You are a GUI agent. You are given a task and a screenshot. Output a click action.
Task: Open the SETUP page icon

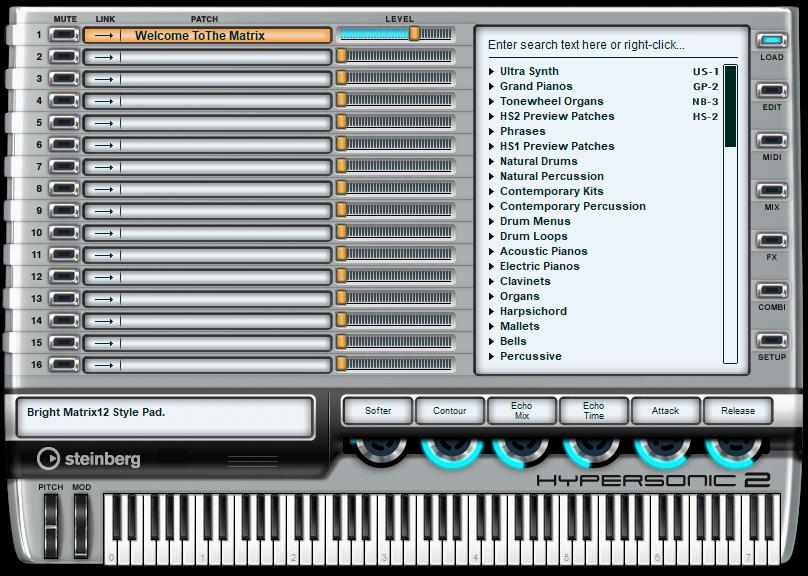tap(771, 341)
